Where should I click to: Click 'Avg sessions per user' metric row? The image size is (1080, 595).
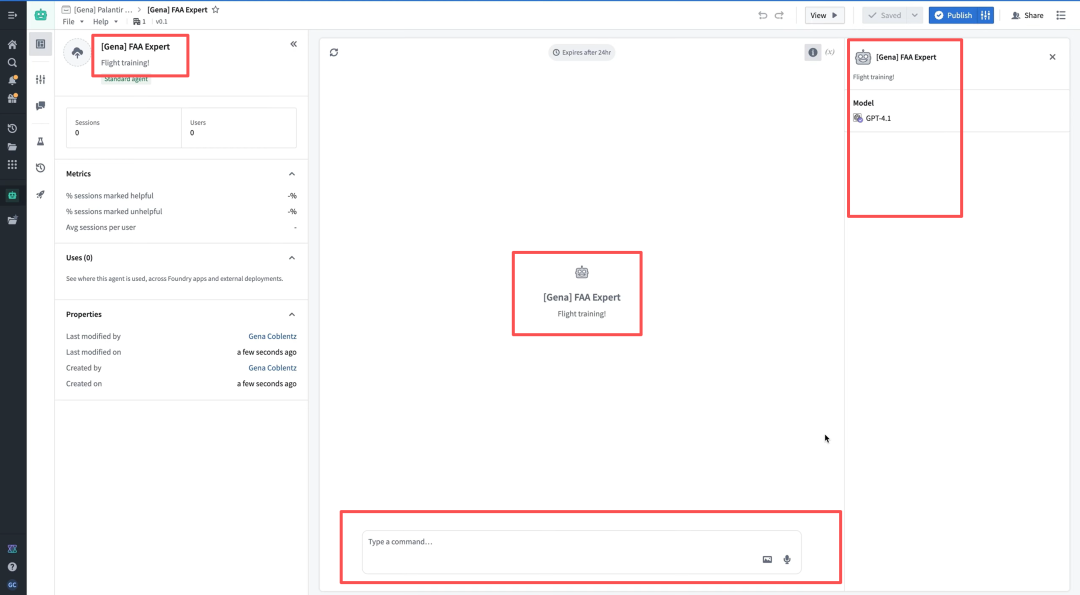click(181, 227)
